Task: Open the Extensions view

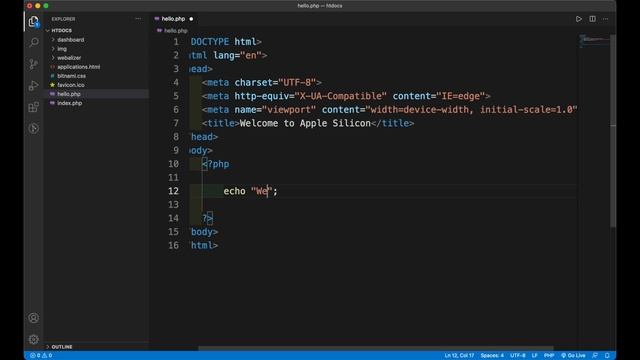Action: [34, 107]
